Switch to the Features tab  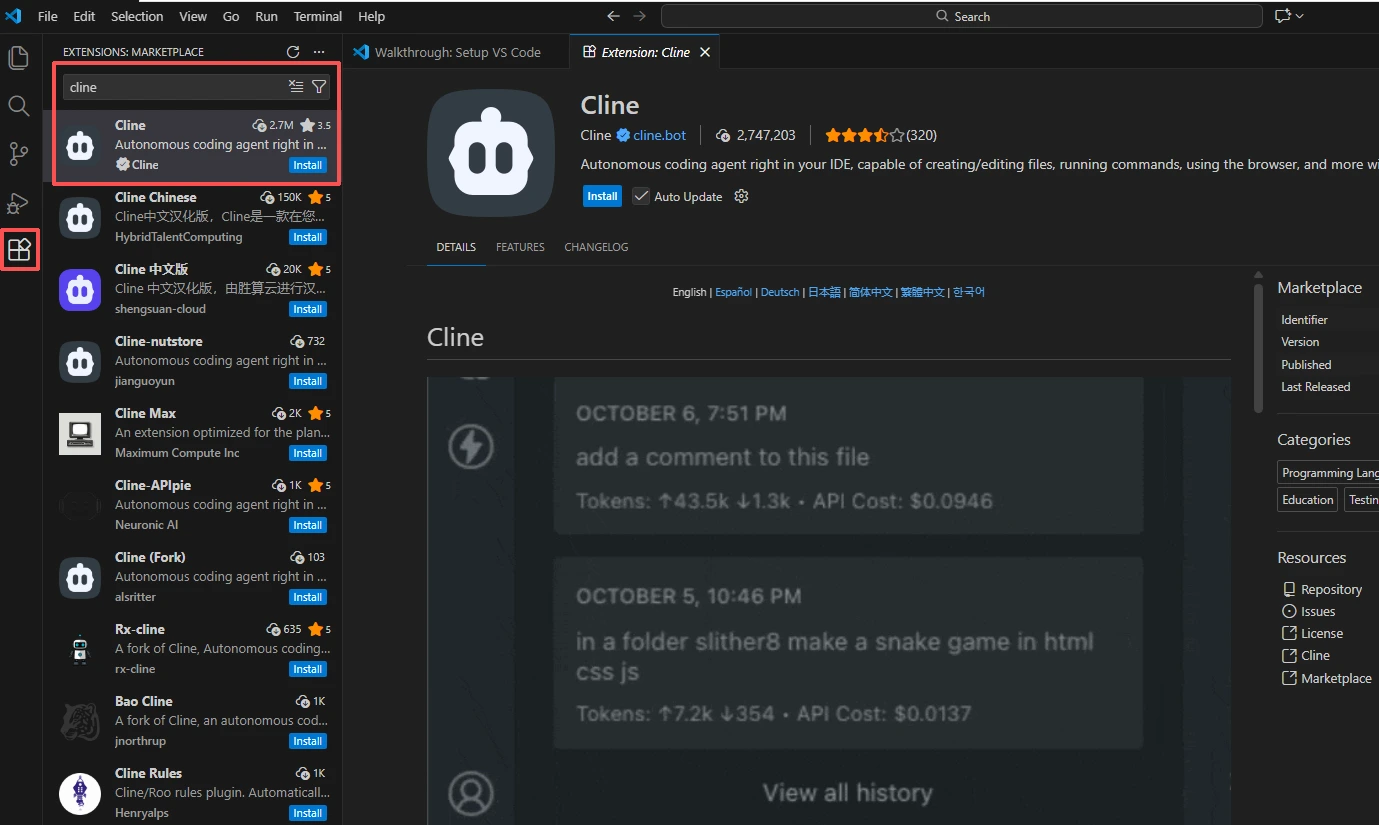(x=520, y=247)
